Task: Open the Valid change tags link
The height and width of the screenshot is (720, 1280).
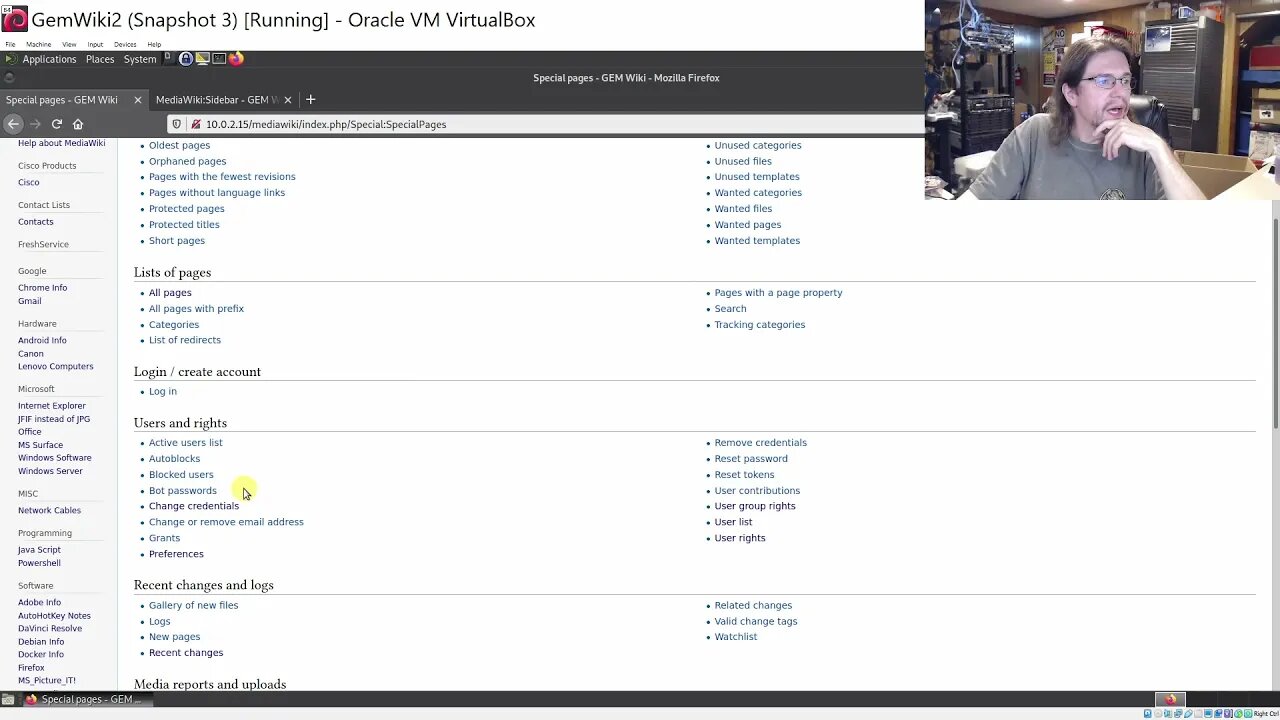Action: point(756,621)
